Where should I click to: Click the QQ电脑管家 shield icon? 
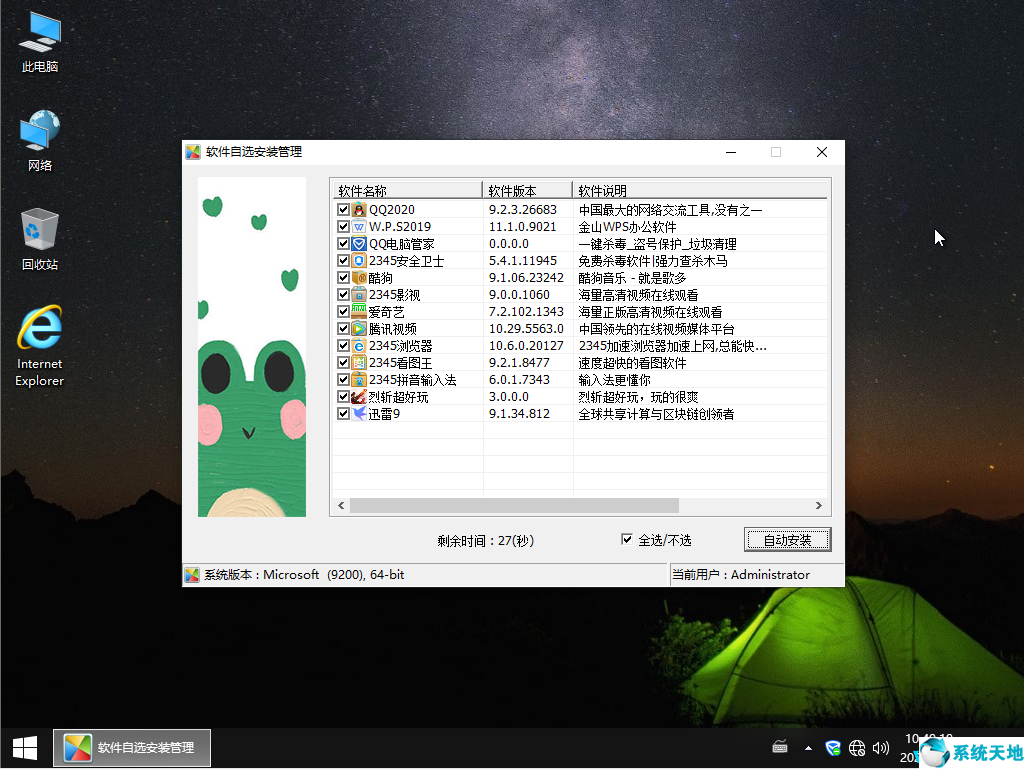point(359,244)
